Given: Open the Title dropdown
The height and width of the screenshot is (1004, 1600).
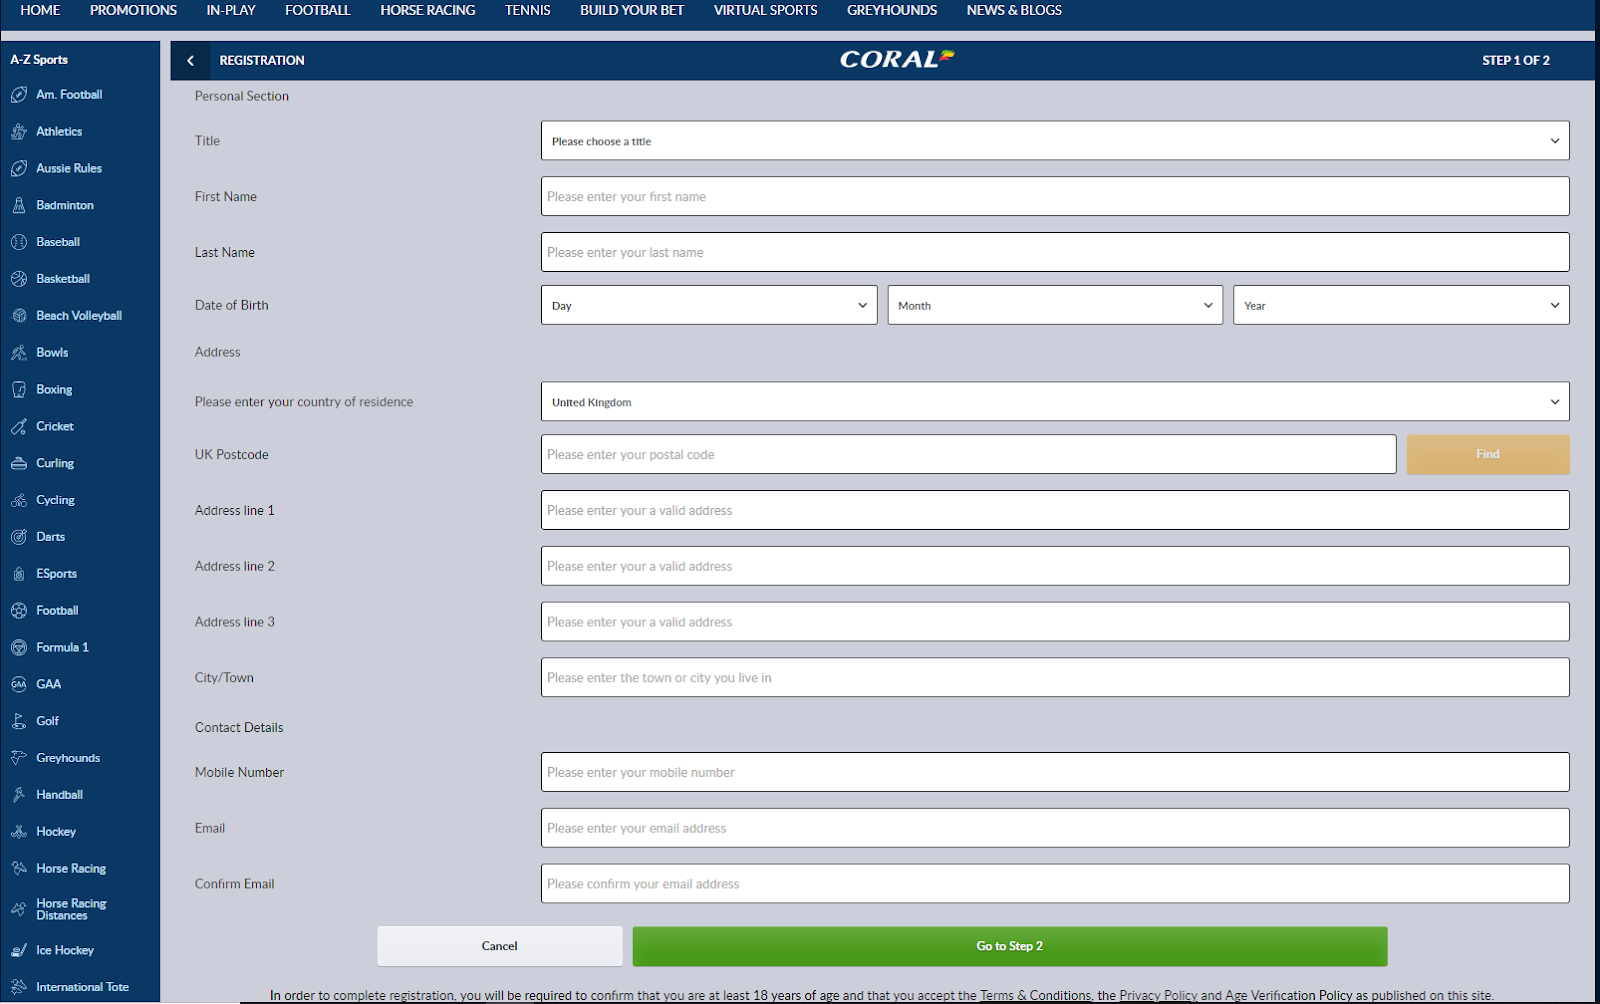Looking at the screenshot, I should (1054, 141).
